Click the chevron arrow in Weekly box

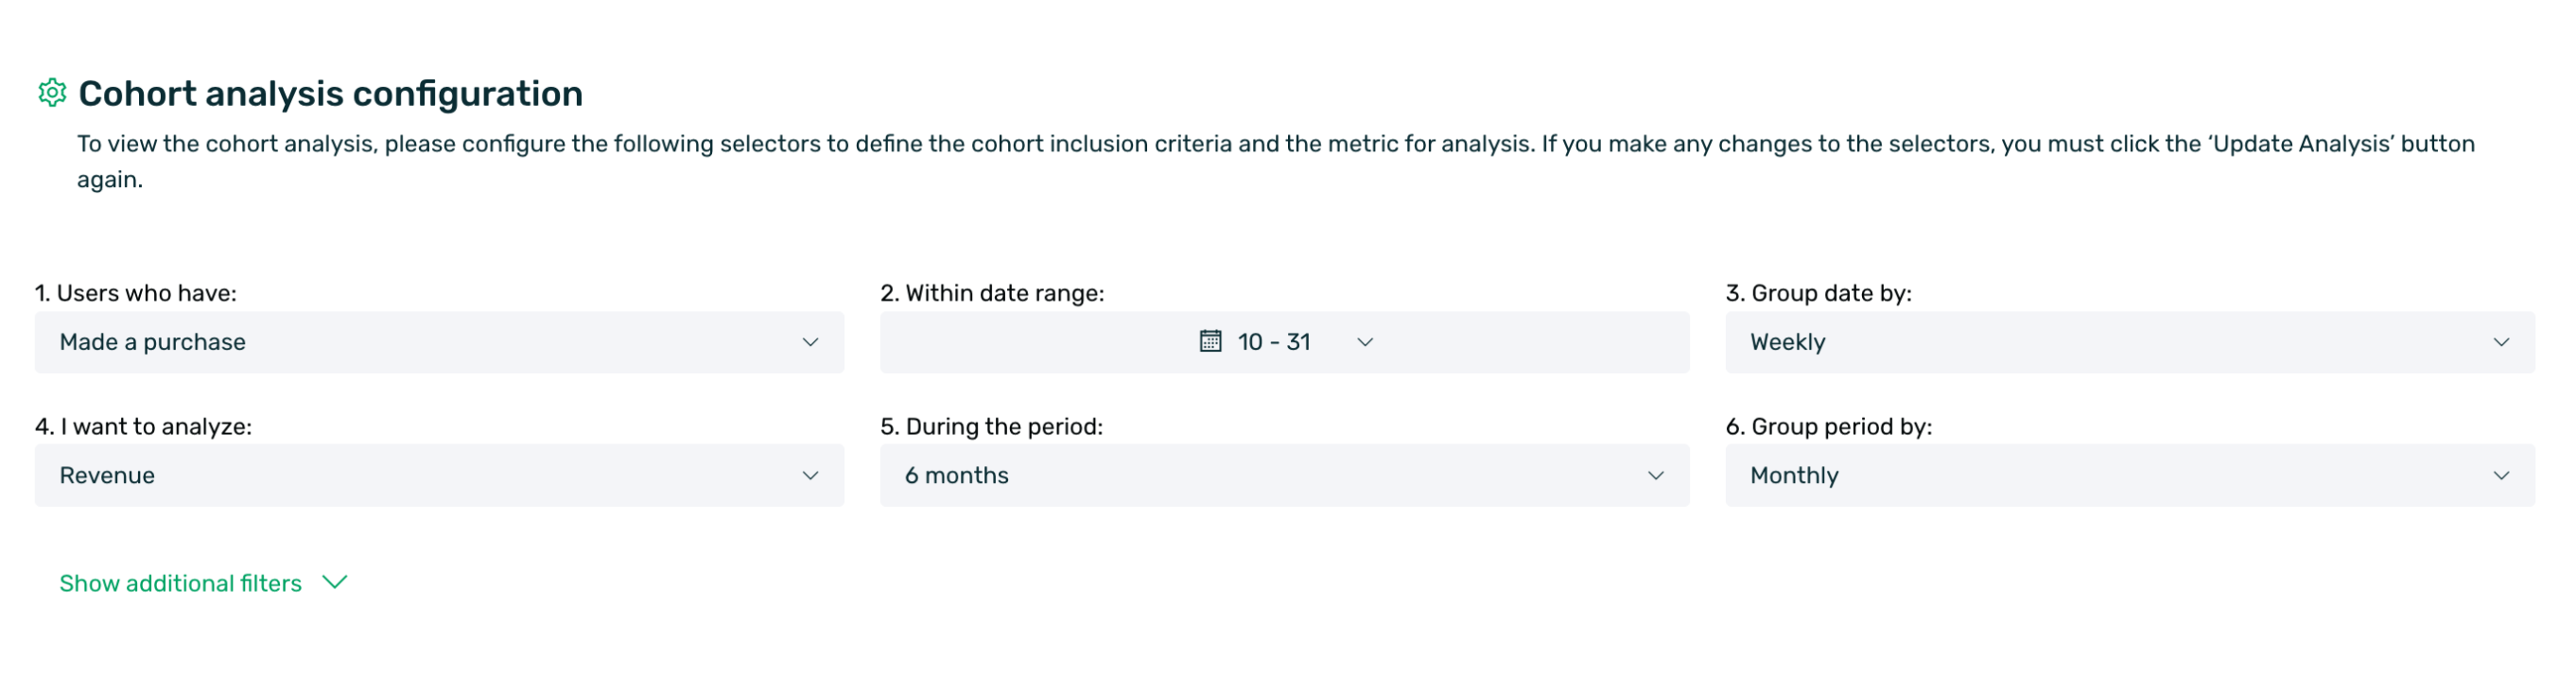[2501, 343]
